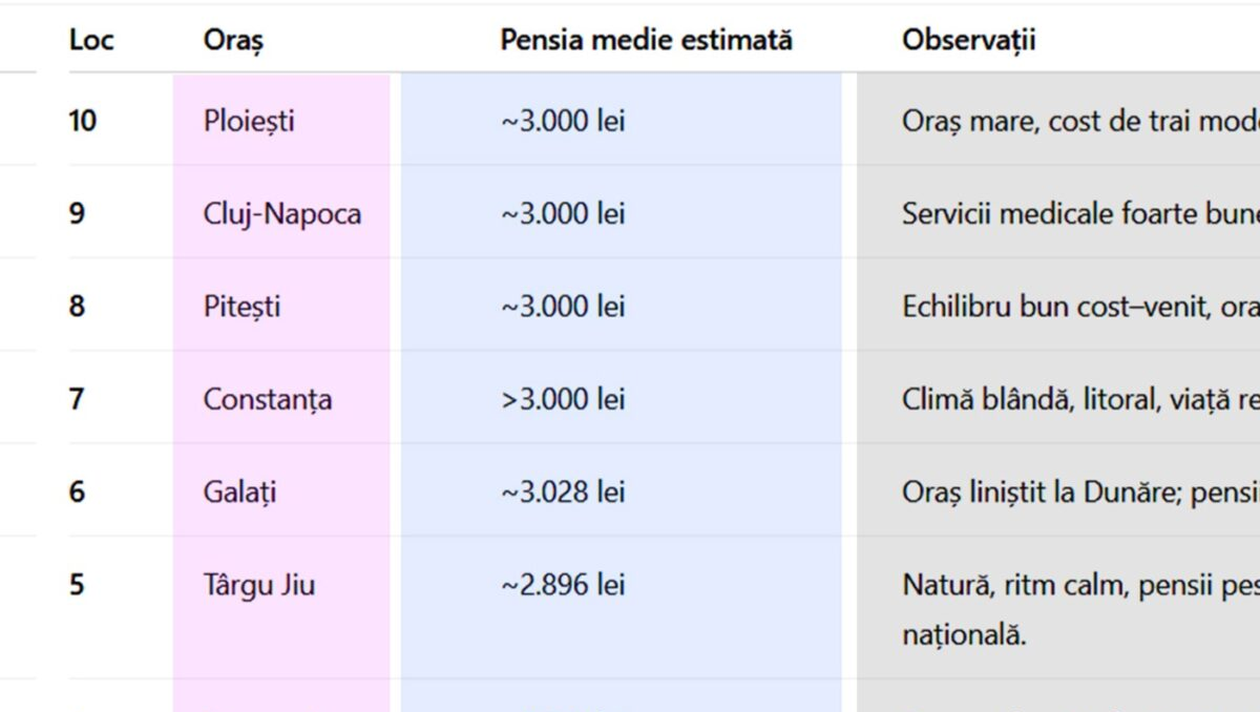Click the Galați city cell
Image resolution: width=1260 pixels, height=712 pixels.
pyautogui.click(x=239, y=492)
